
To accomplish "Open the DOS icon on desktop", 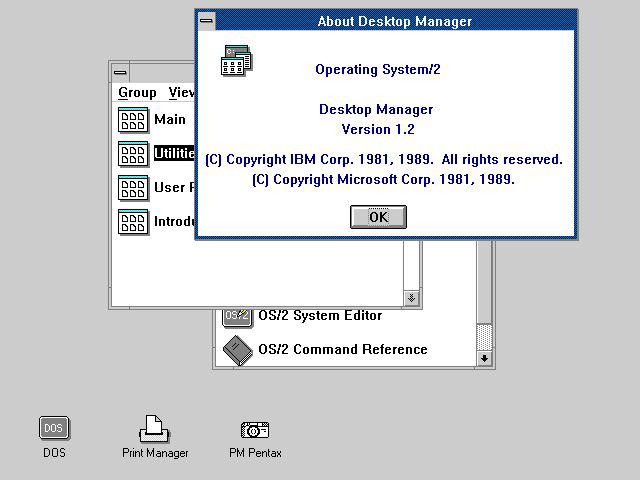I will 54,428.
